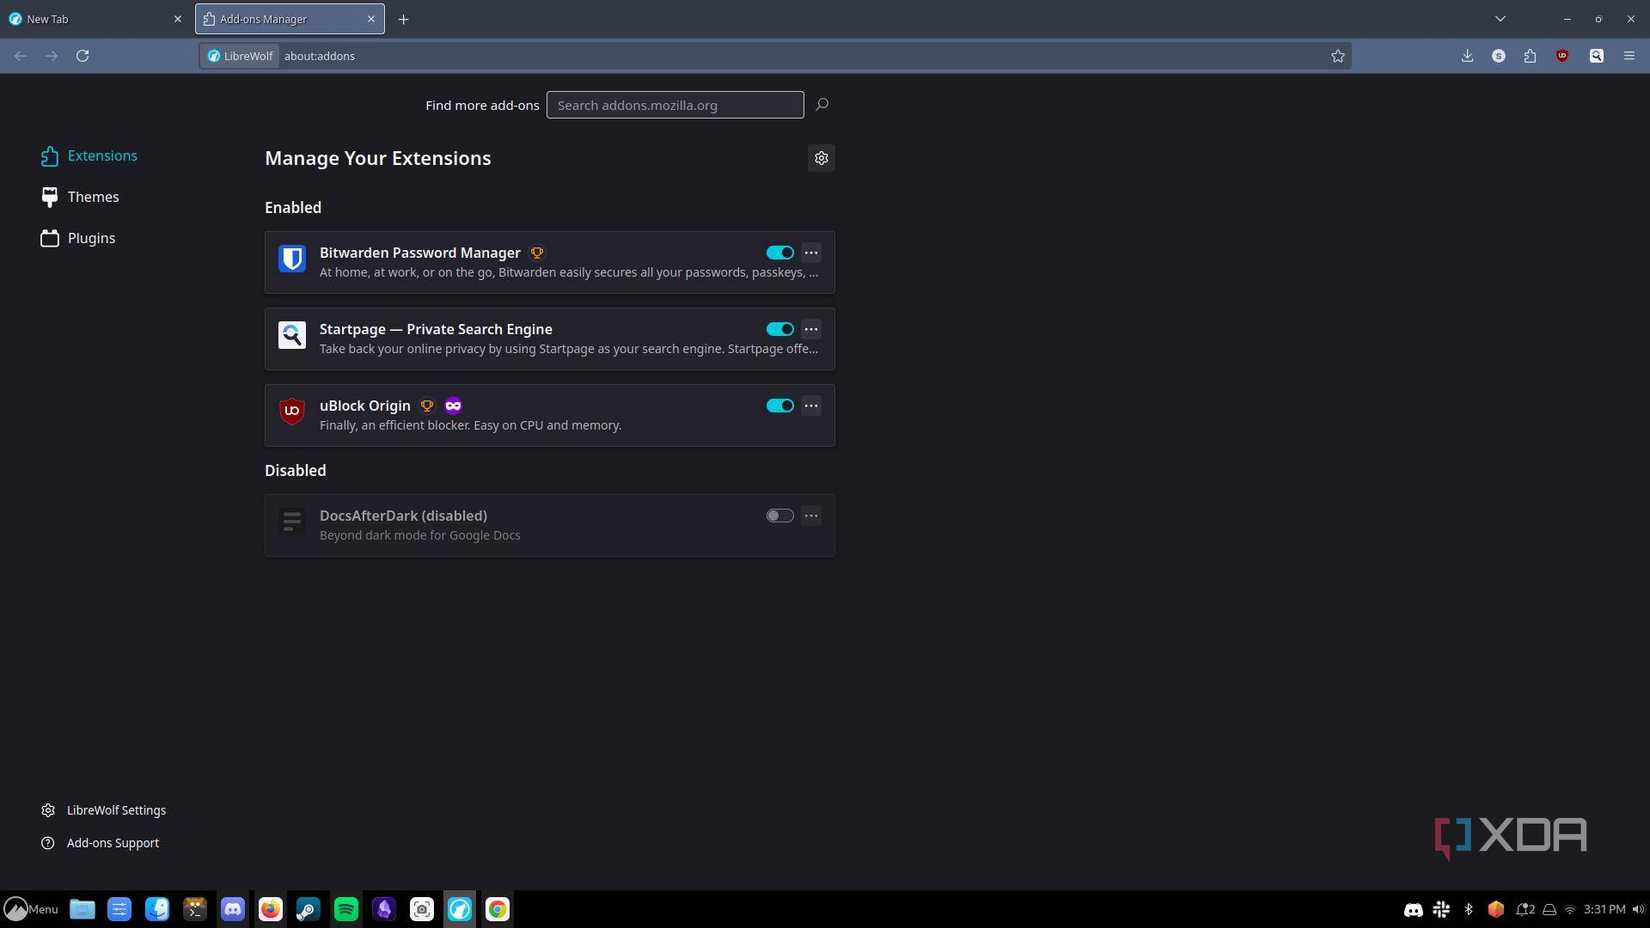Click the LibreWolf identity box in address bar
The image size is (1650, 928).
pyautogui.click(x=240, y=56)
